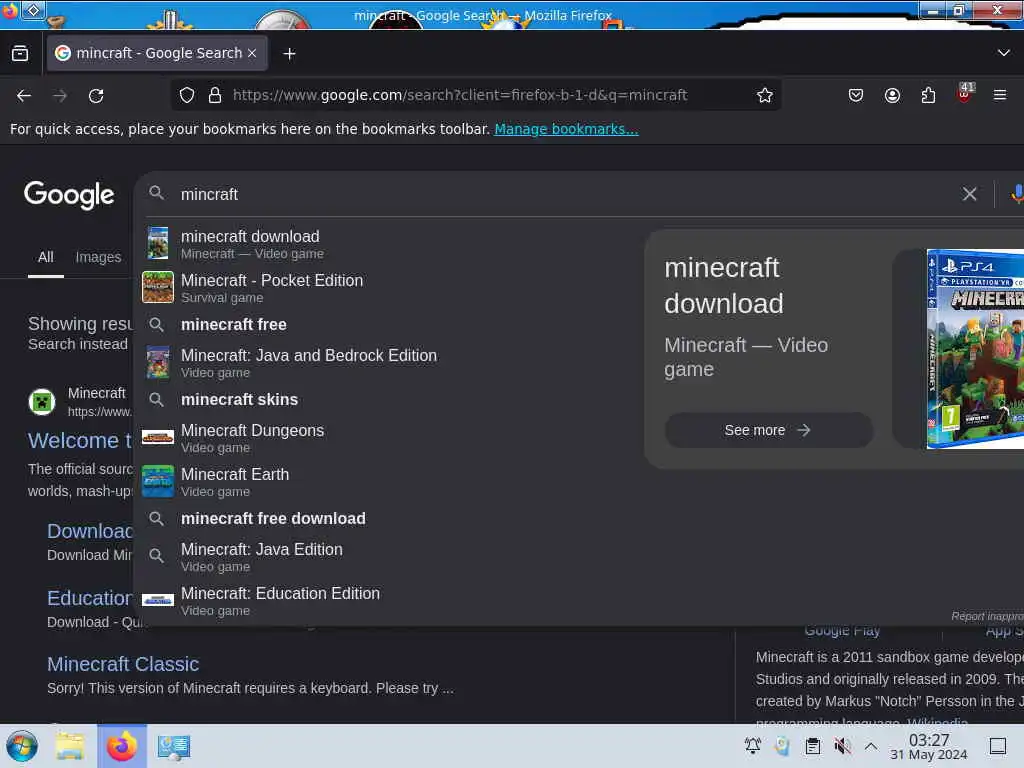Choose suggestion Minecraft - Pocket Edition
1024x768 pixels.
tap(389, 288)
